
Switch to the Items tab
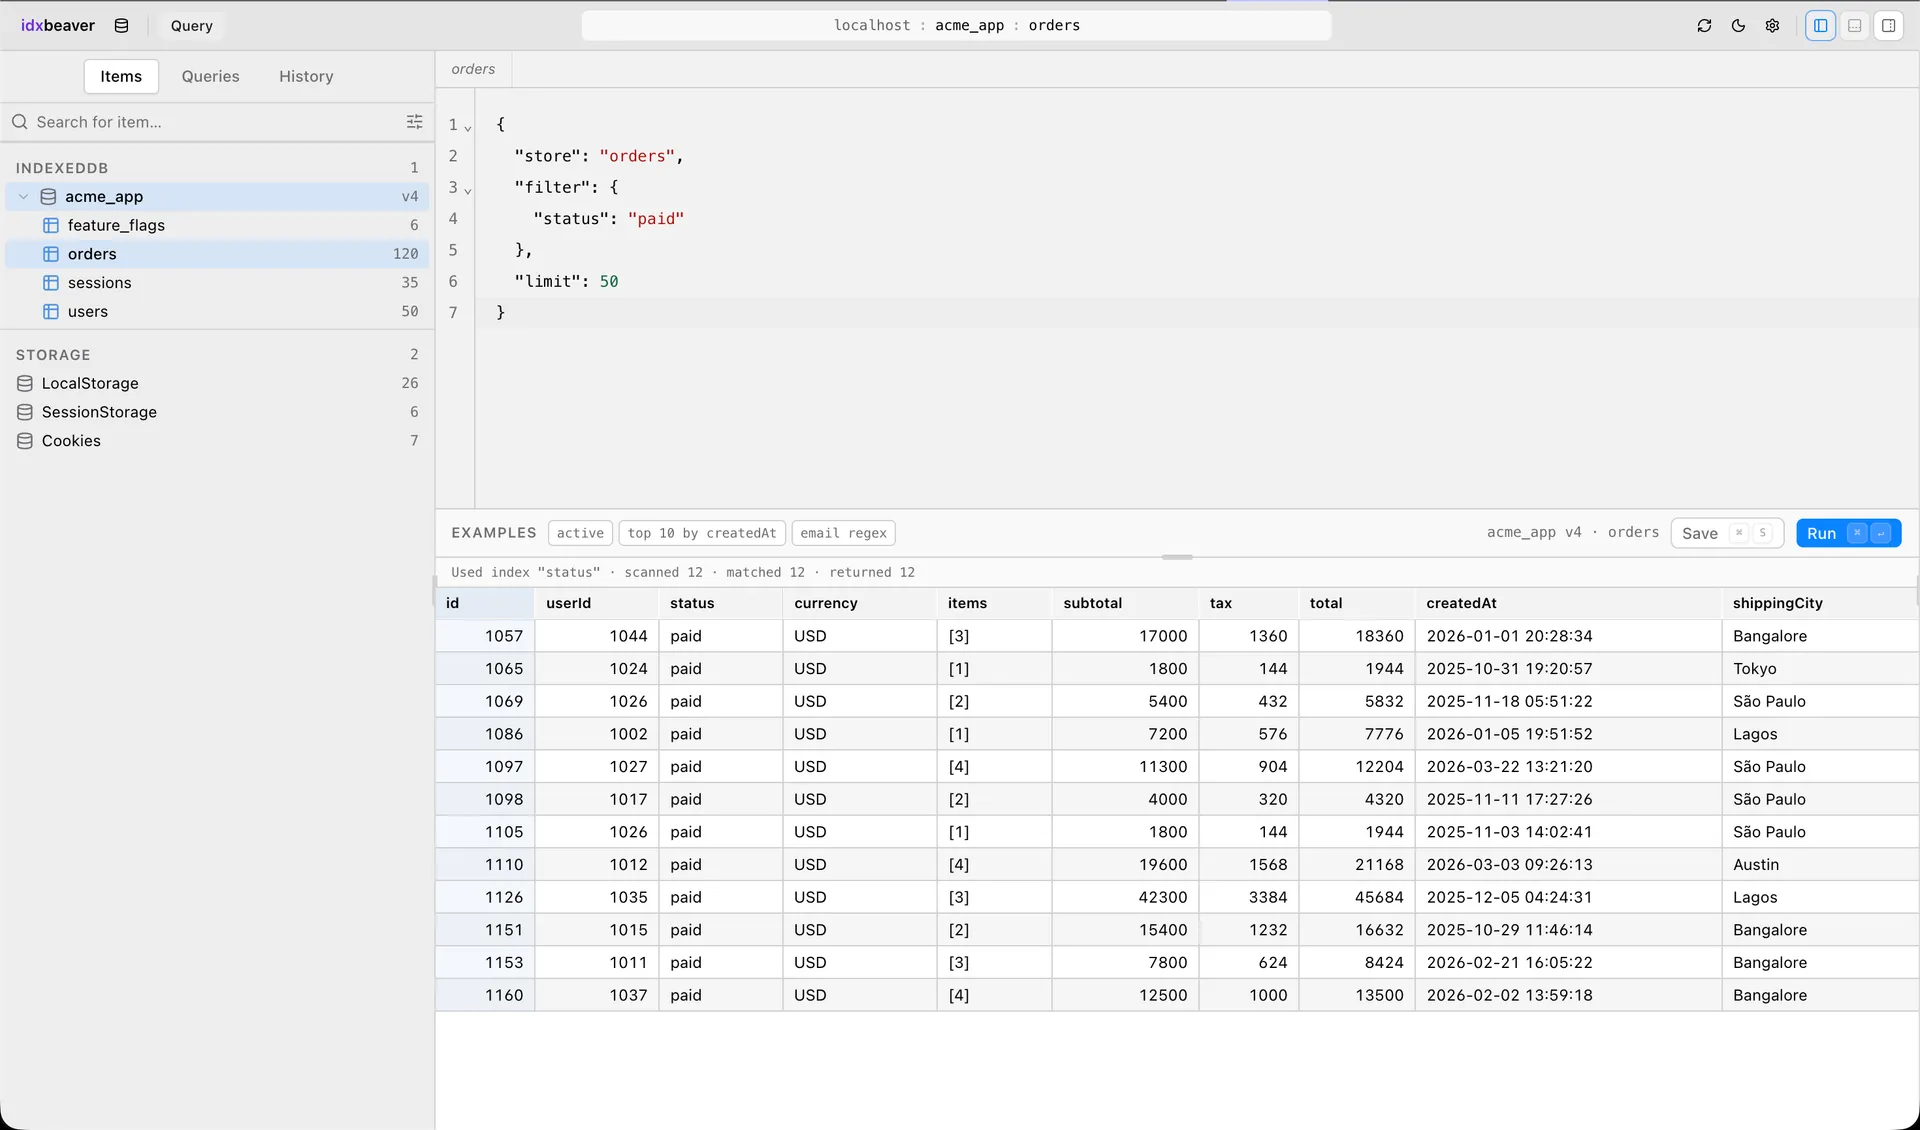tap(121, 77)
